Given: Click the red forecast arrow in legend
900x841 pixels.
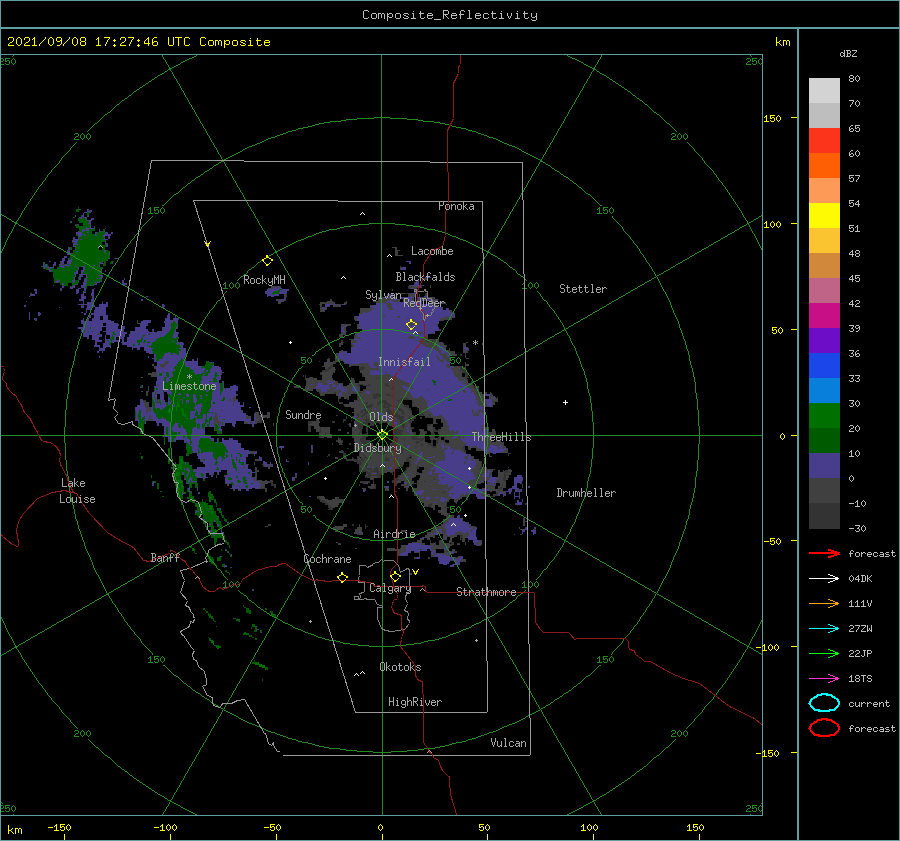Looking at the screenshot, I should [x=824, y=553].
